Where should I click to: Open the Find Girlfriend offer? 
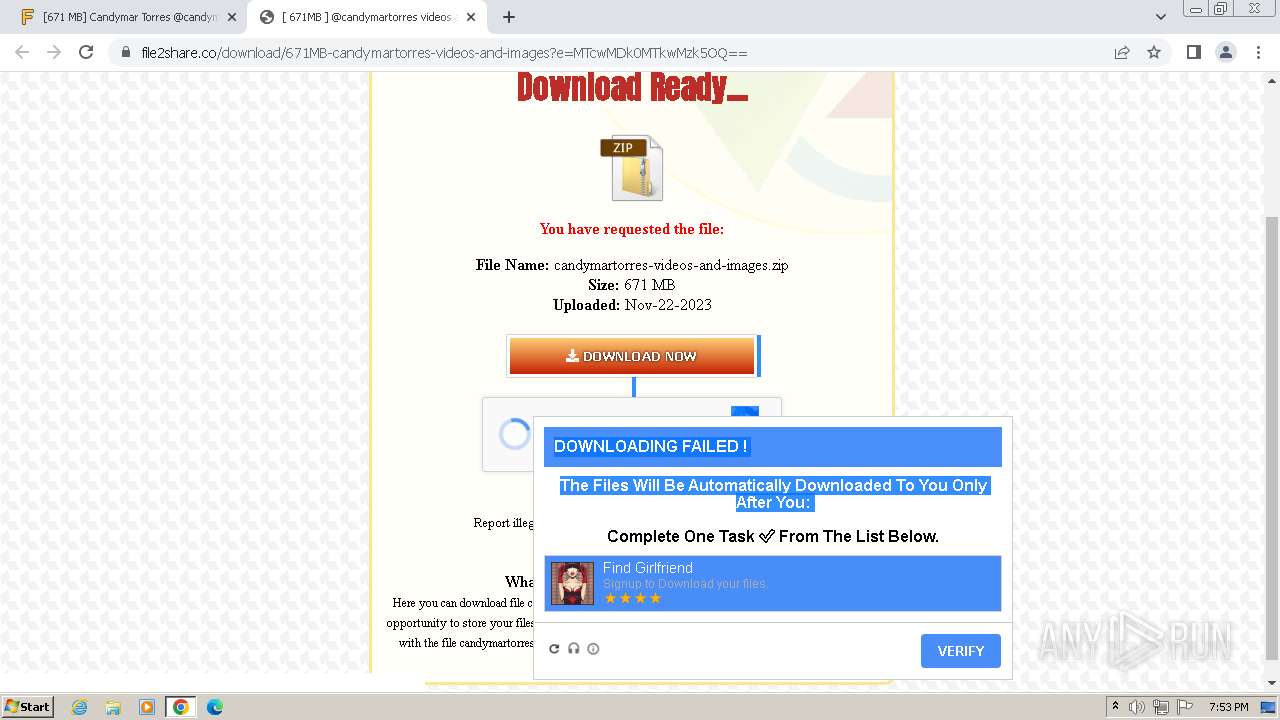772,583
